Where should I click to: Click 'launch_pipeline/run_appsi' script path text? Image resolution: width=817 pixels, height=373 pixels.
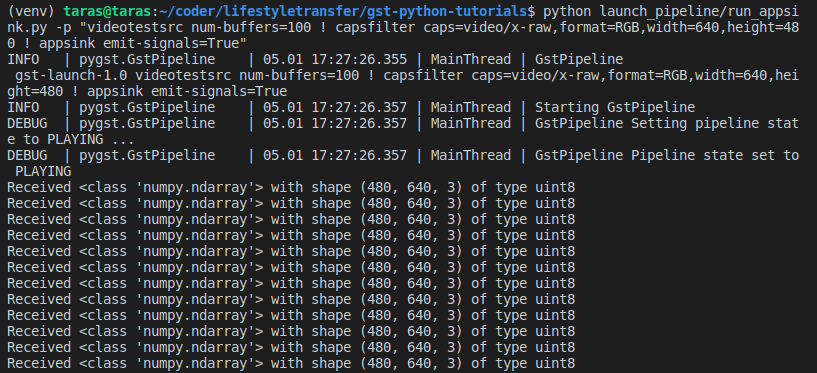(698, 11)
